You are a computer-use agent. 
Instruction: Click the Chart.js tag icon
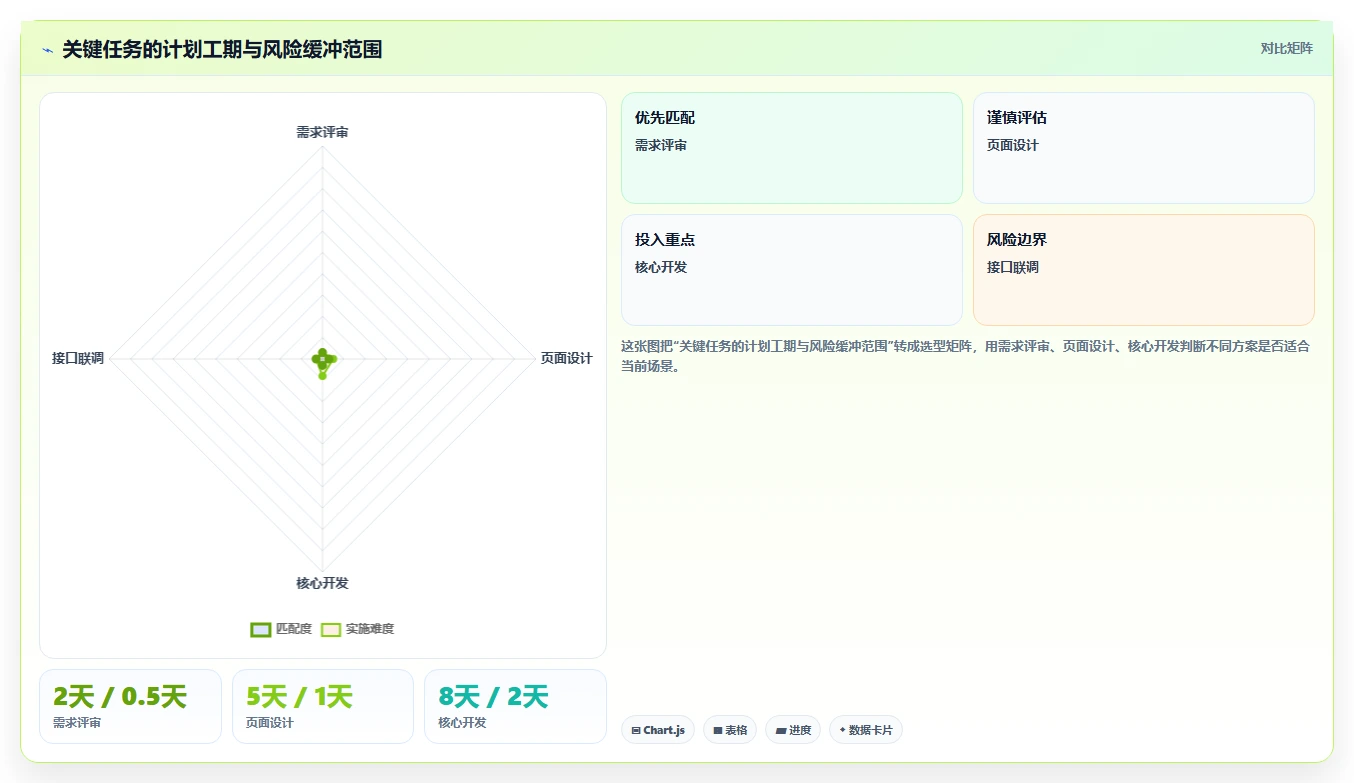[636, 731]
